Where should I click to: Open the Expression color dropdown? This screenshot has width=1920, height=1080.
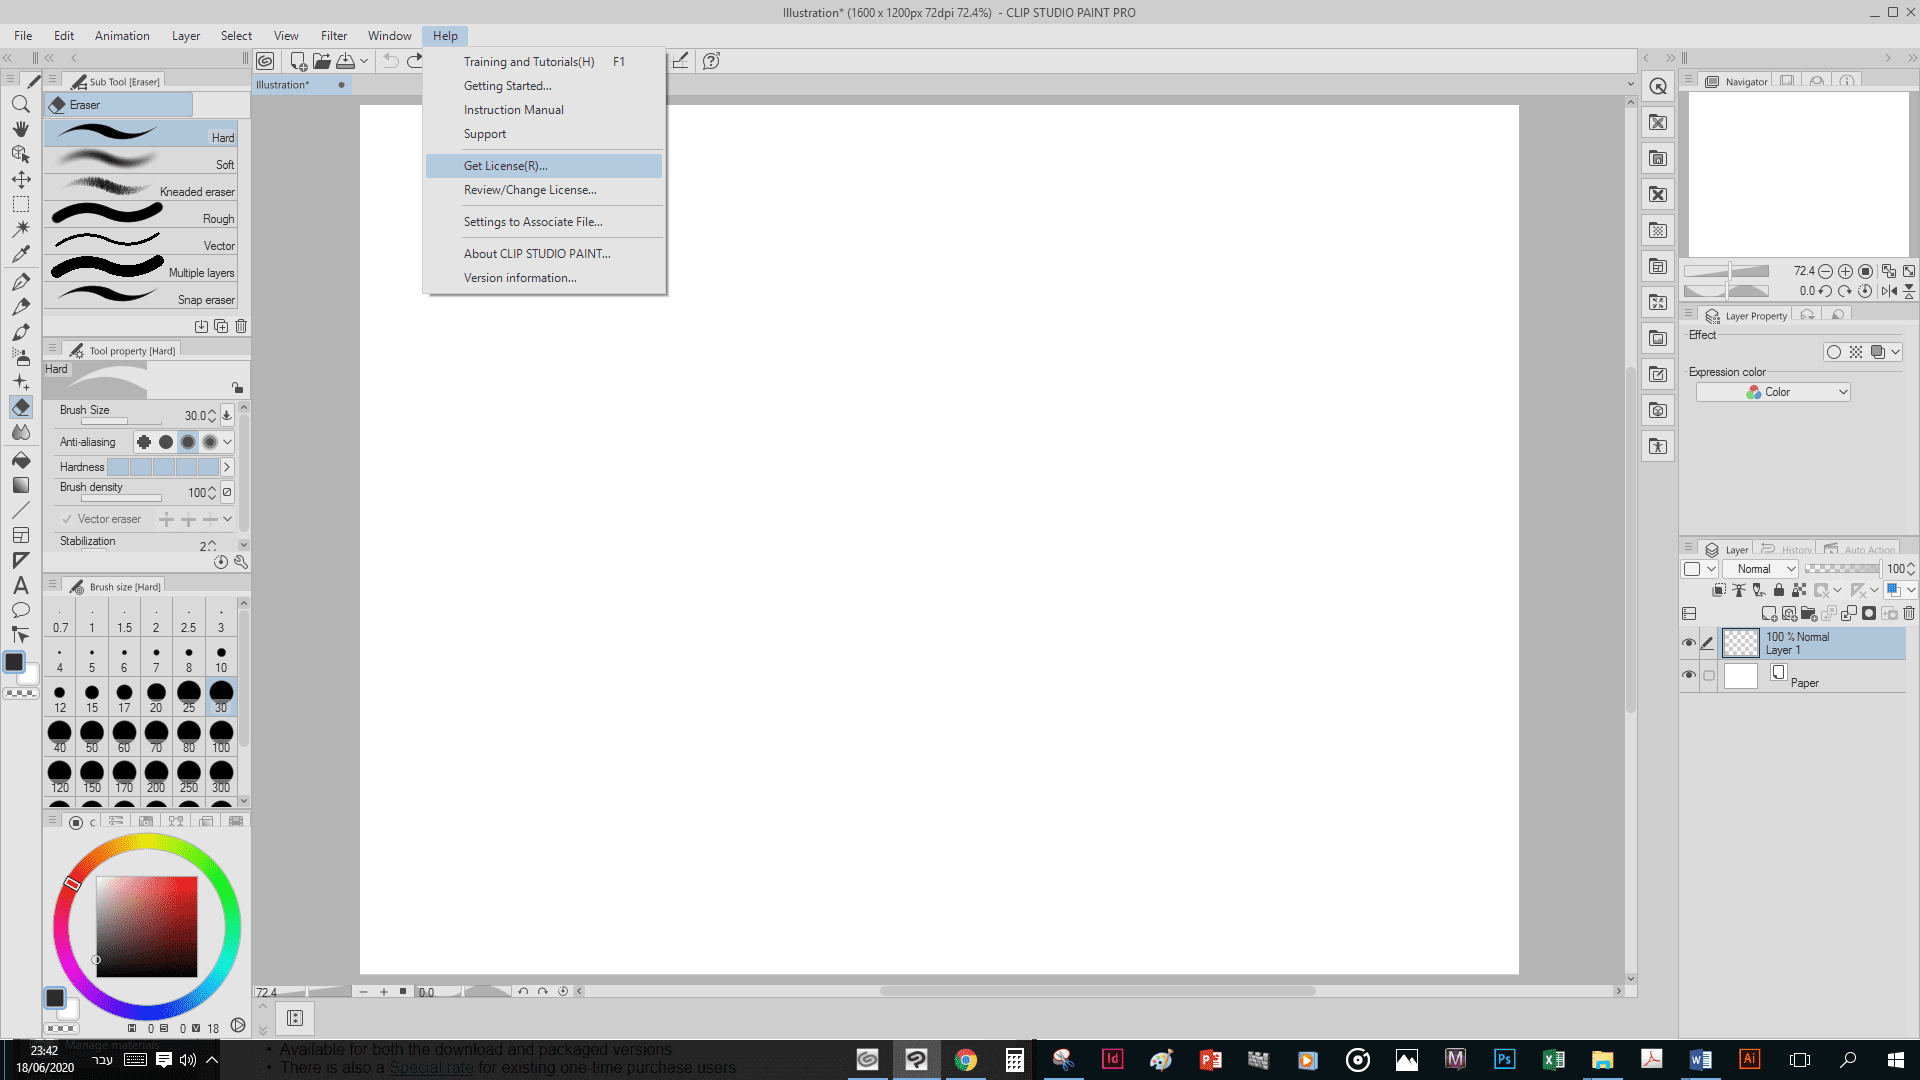[x=1773, y=392]
